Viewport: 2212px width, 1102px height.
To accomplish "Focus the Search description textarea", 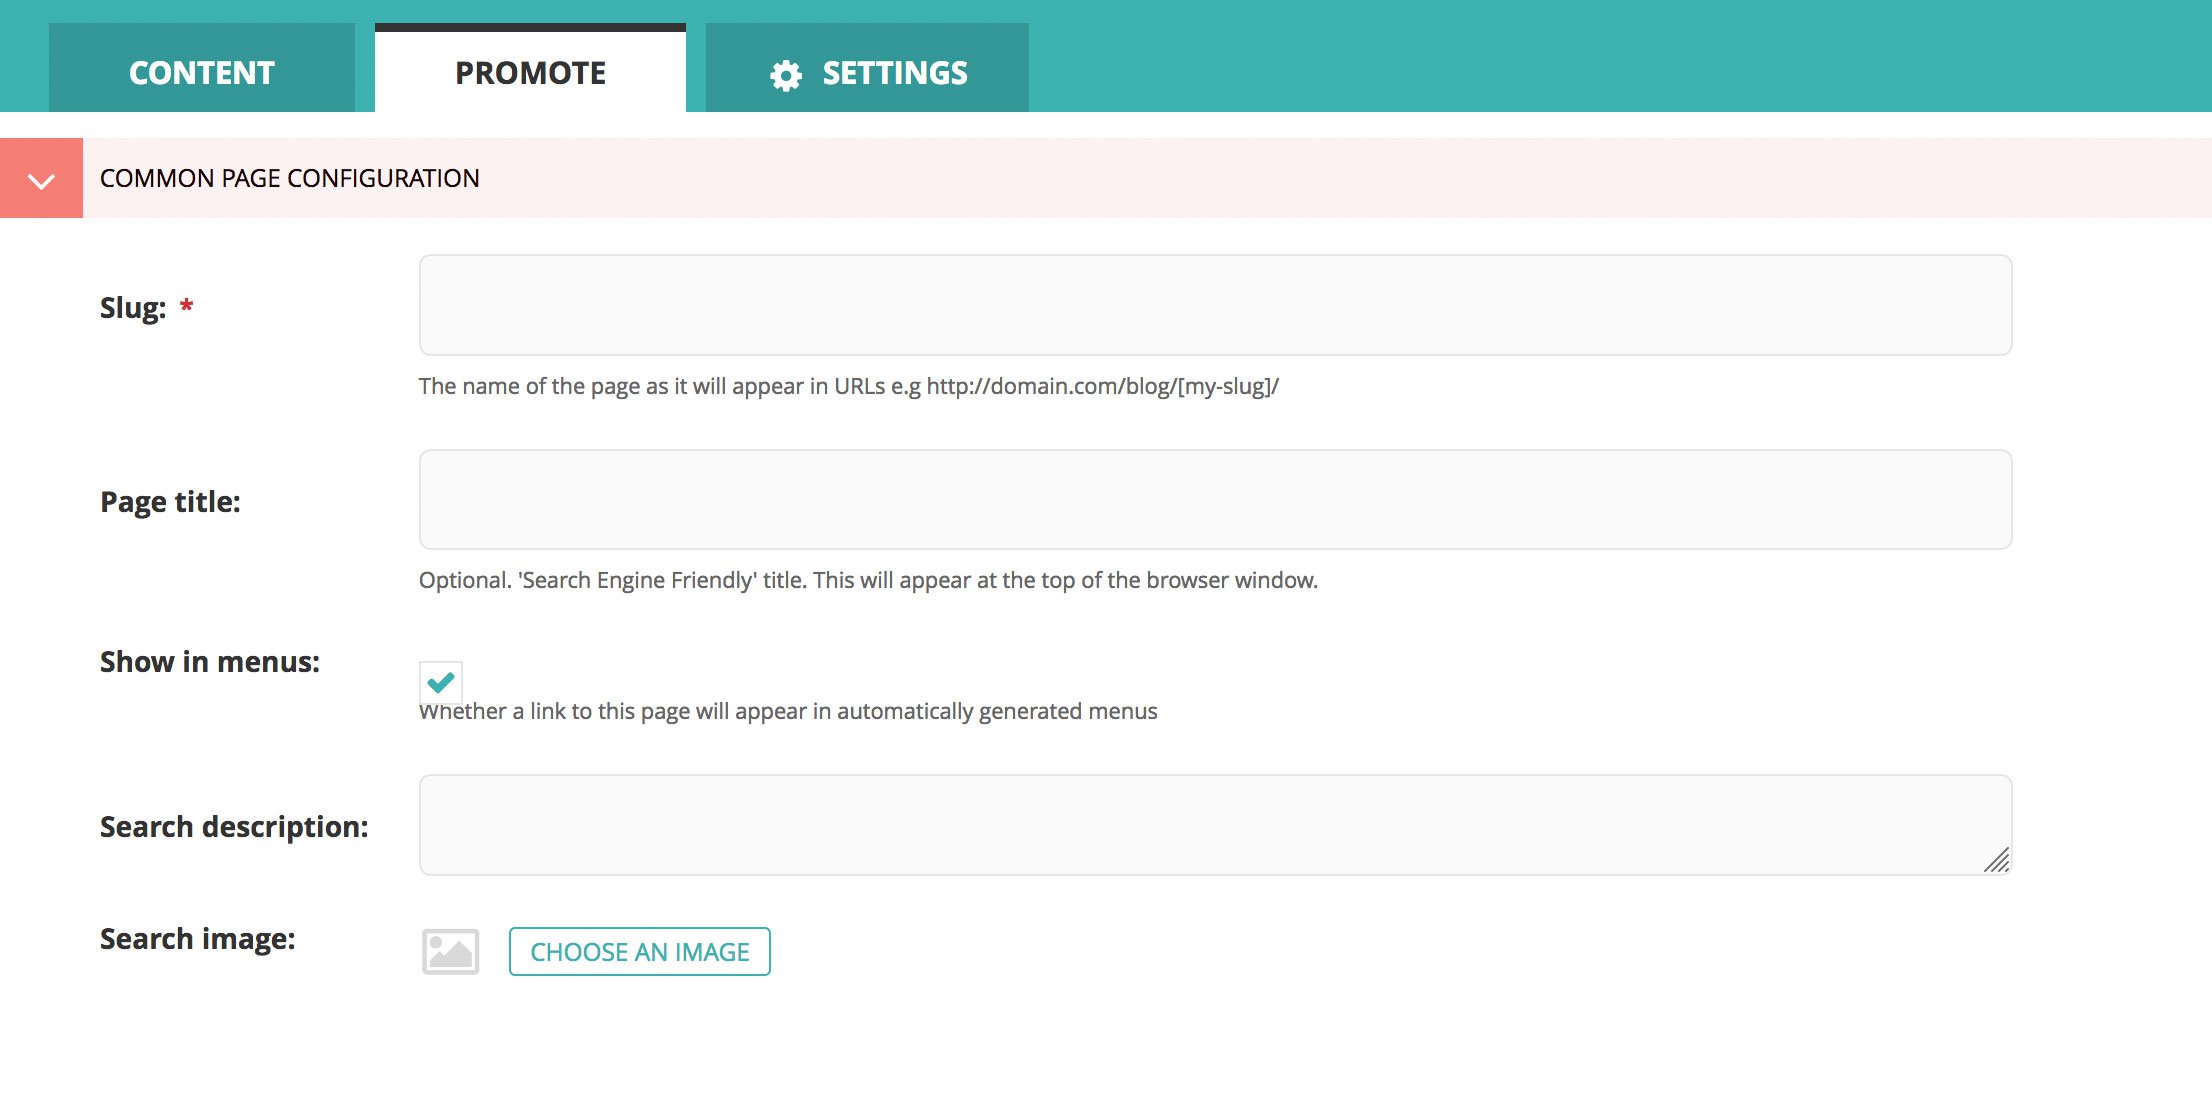I will click(x=1215, y=825).
